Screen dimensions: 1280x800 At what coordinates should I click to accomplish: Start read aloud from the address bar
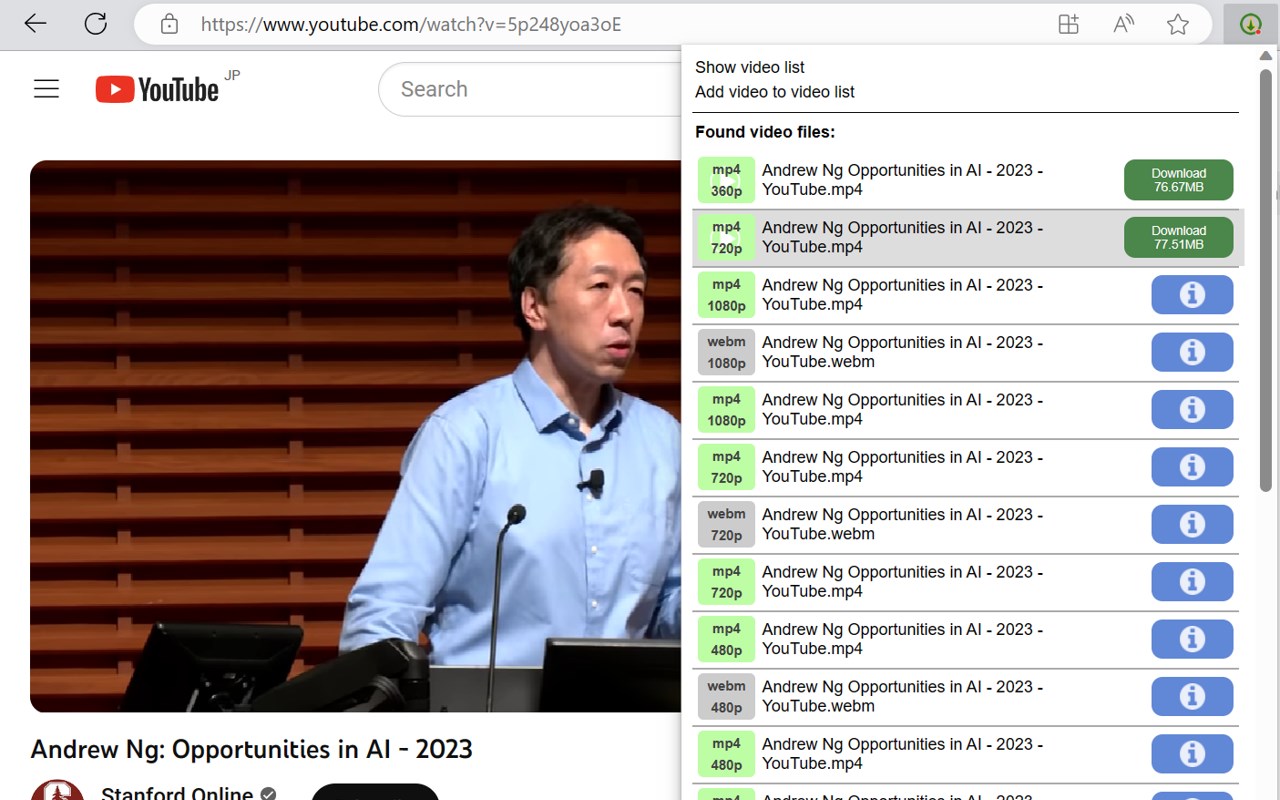coord(1123,24)
